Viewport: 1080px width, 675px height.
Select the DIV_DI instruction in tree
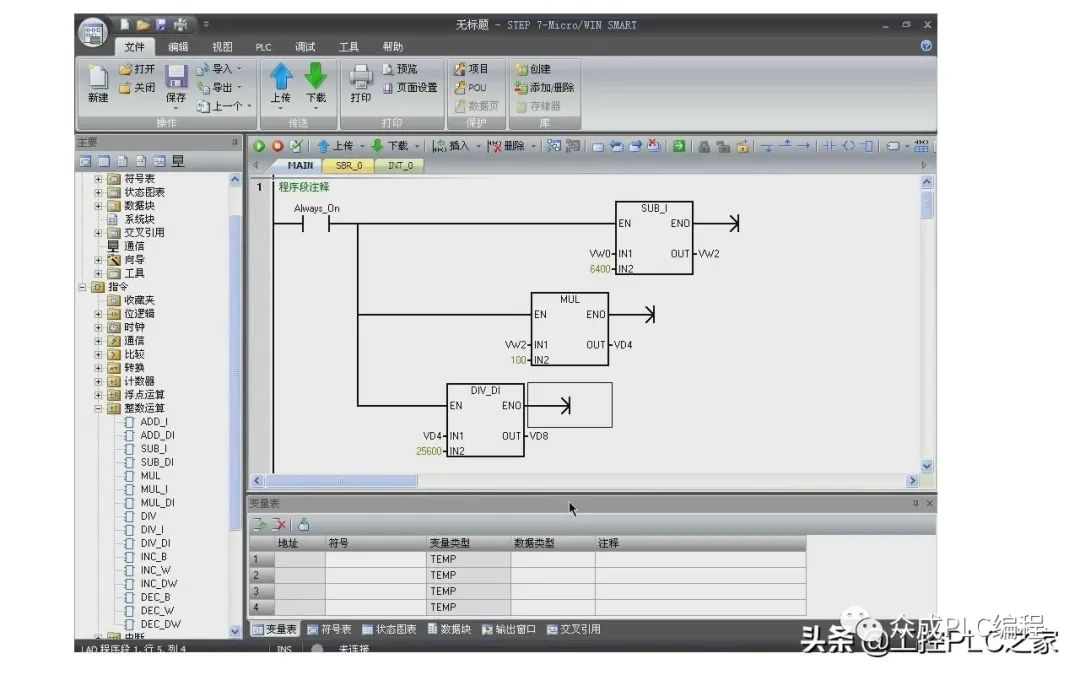point(155,543)
